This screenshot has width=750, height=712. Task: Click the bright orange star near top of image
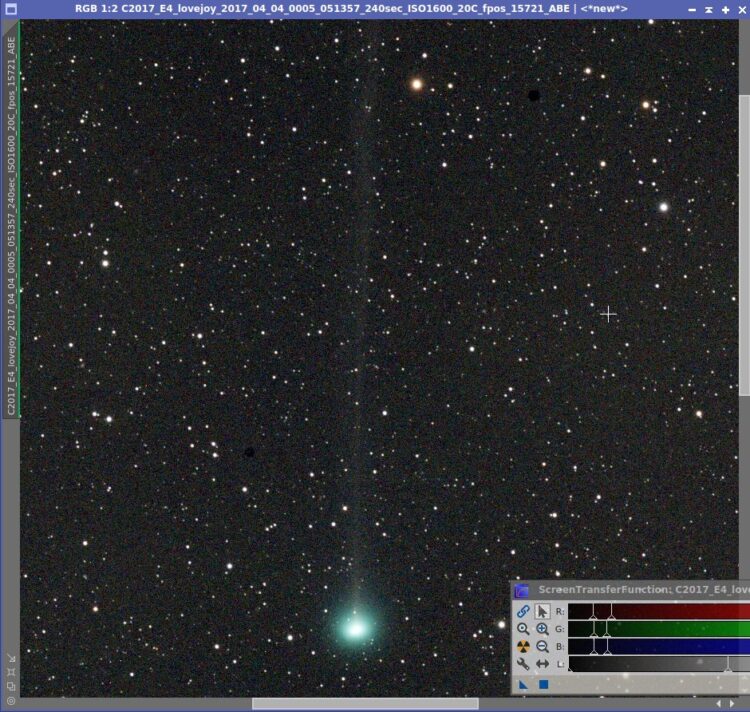coord(417,85)
